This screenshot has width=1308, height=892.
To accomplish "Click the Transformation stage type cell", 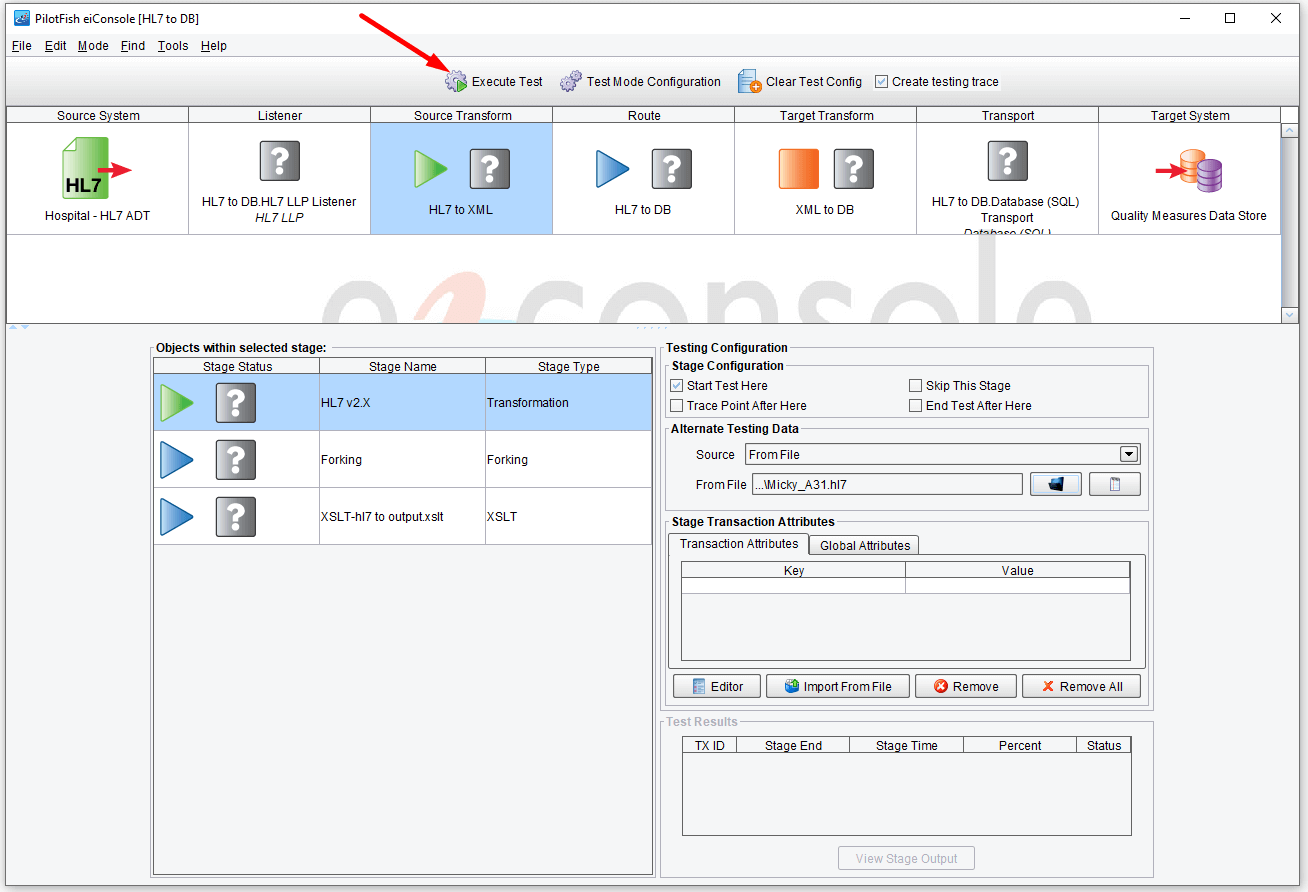I will [x=568, y=403].
